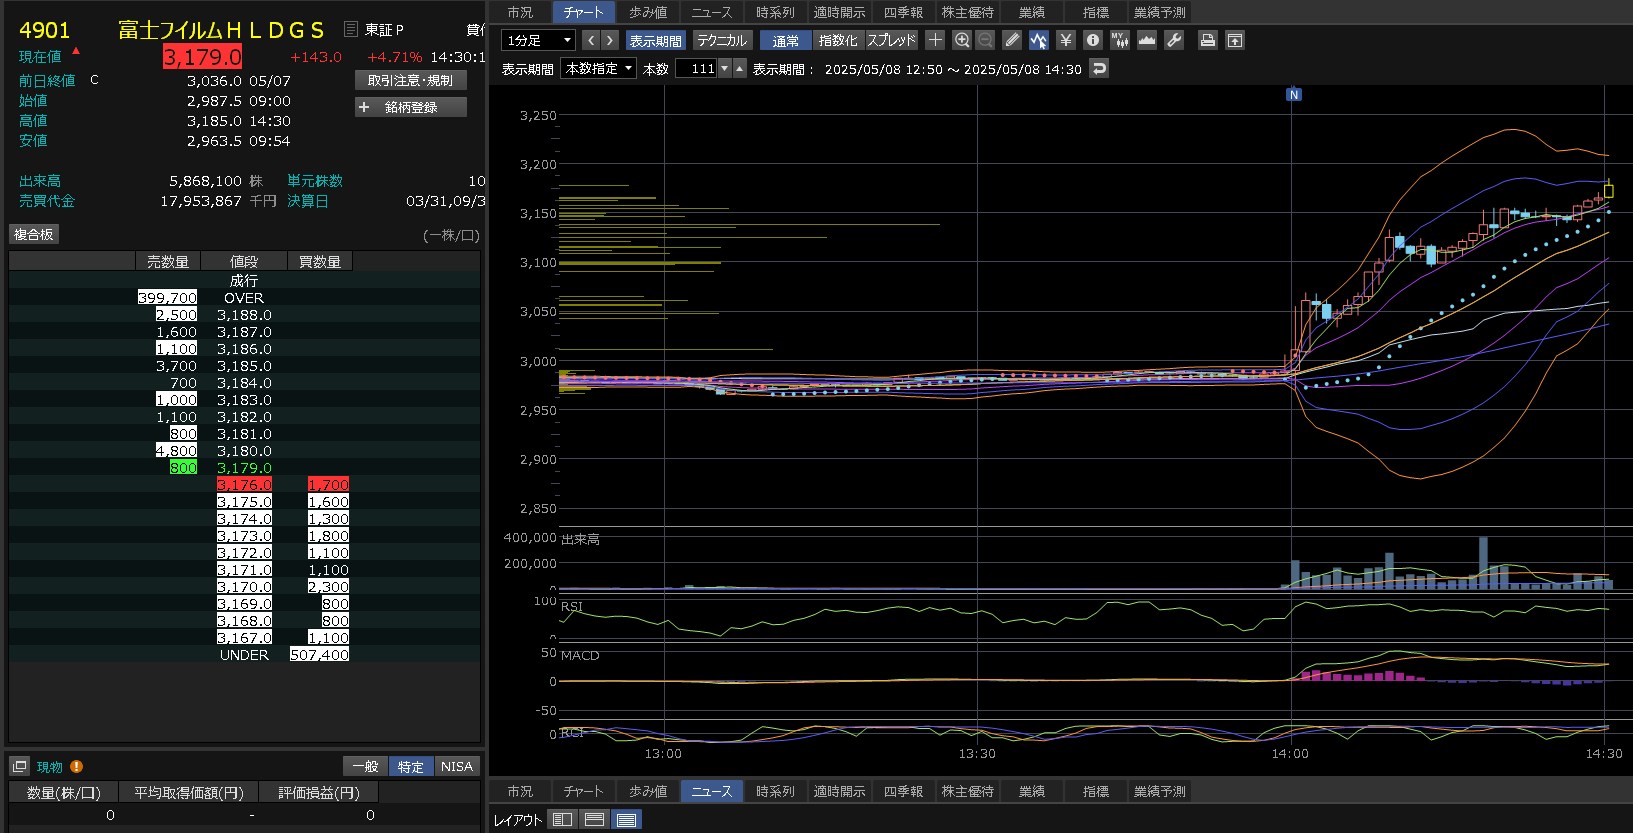Image resolution: width=1633 pixels, height=833 pixels.
Task: Go to next period with right arrow
Action: point(610,40)
